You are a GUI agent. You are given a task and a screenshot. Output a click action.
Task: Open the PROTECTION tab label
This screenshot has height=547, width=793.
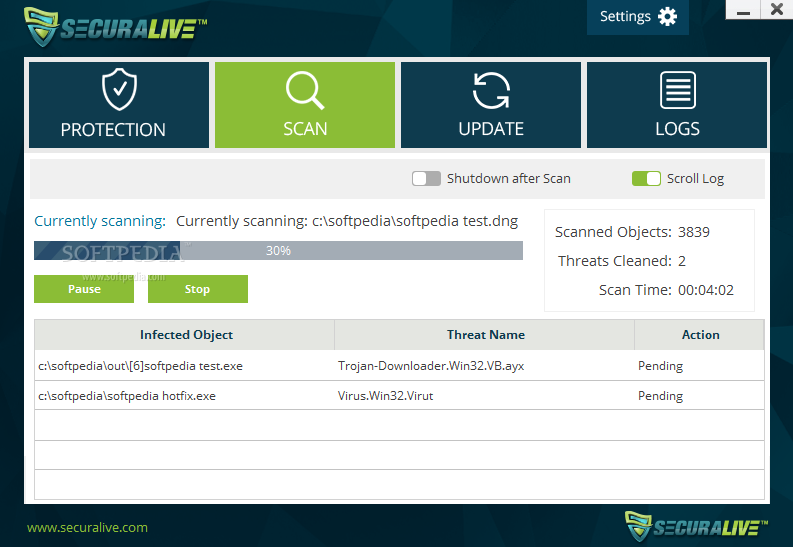point(113,130)
